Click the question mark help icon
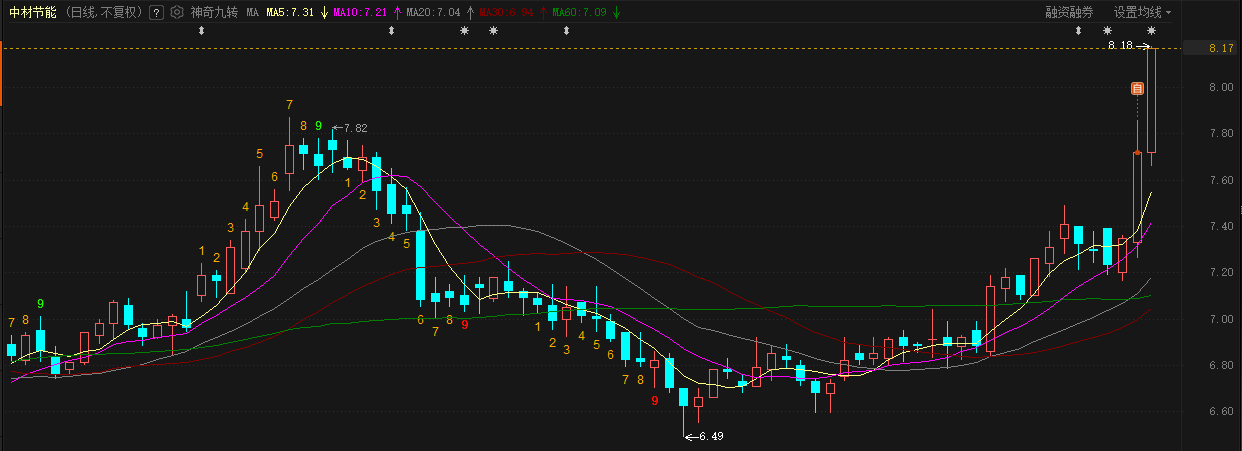Image resolution: width=1242 pixels, height=451 pixels. (155, 13)
